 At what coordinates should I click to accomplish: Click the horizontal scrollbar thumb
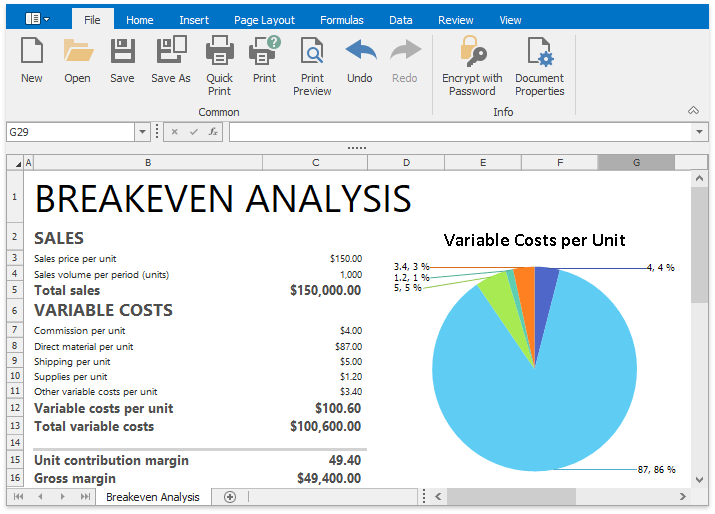point(511,496)
